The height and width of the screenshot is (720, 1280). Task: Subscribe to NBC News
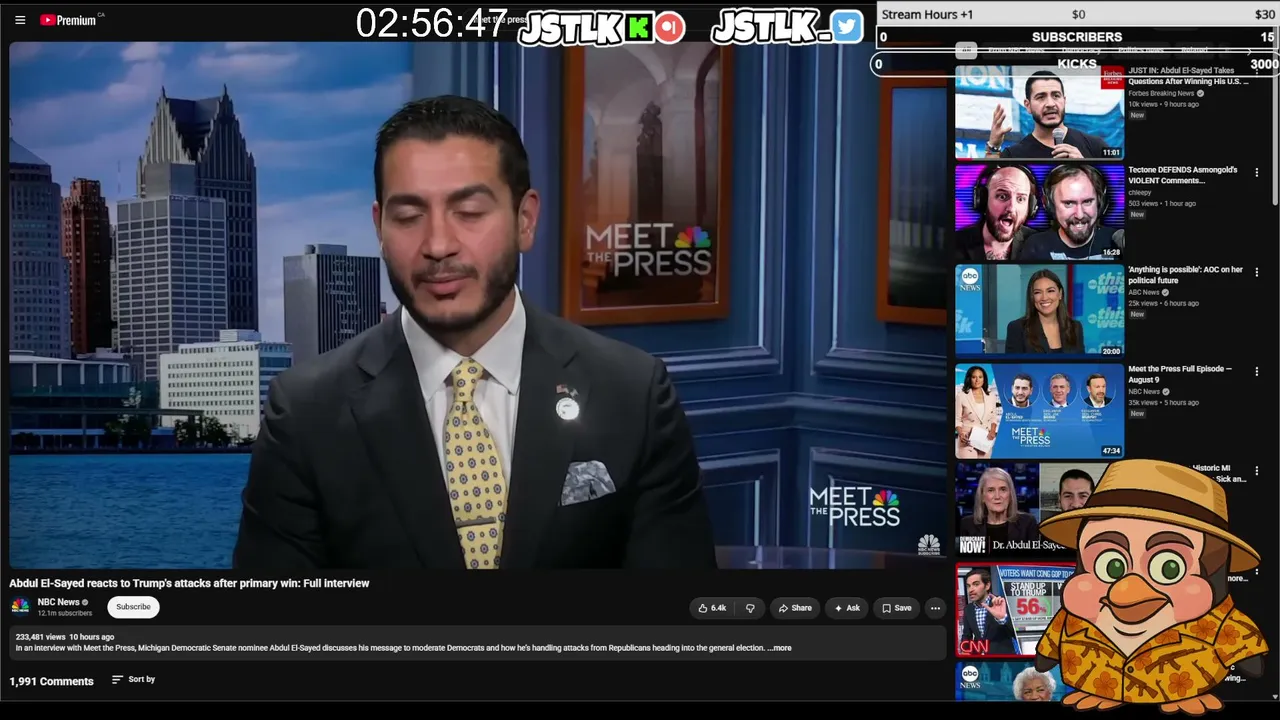(133, 607)
